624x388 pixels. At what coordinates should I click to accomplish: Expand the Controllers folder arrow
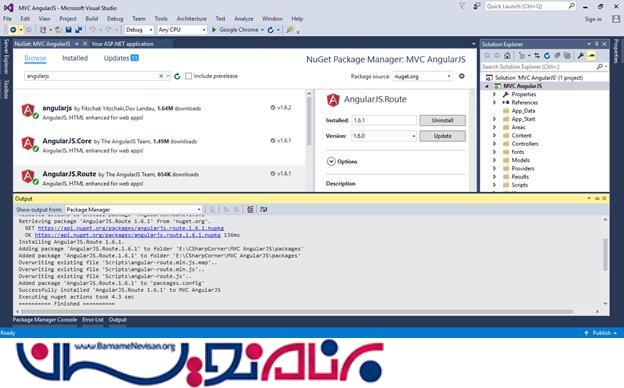coord(494,144)
